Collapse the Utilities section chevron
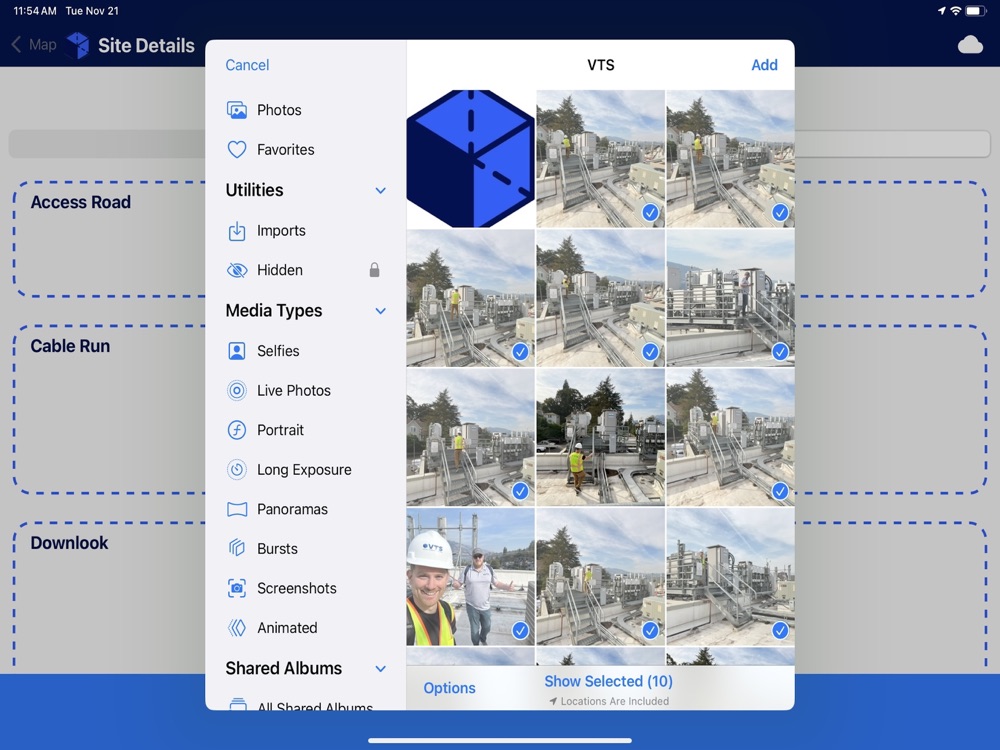This screenshot has width=1000, height=750. (x=381, y=191)
